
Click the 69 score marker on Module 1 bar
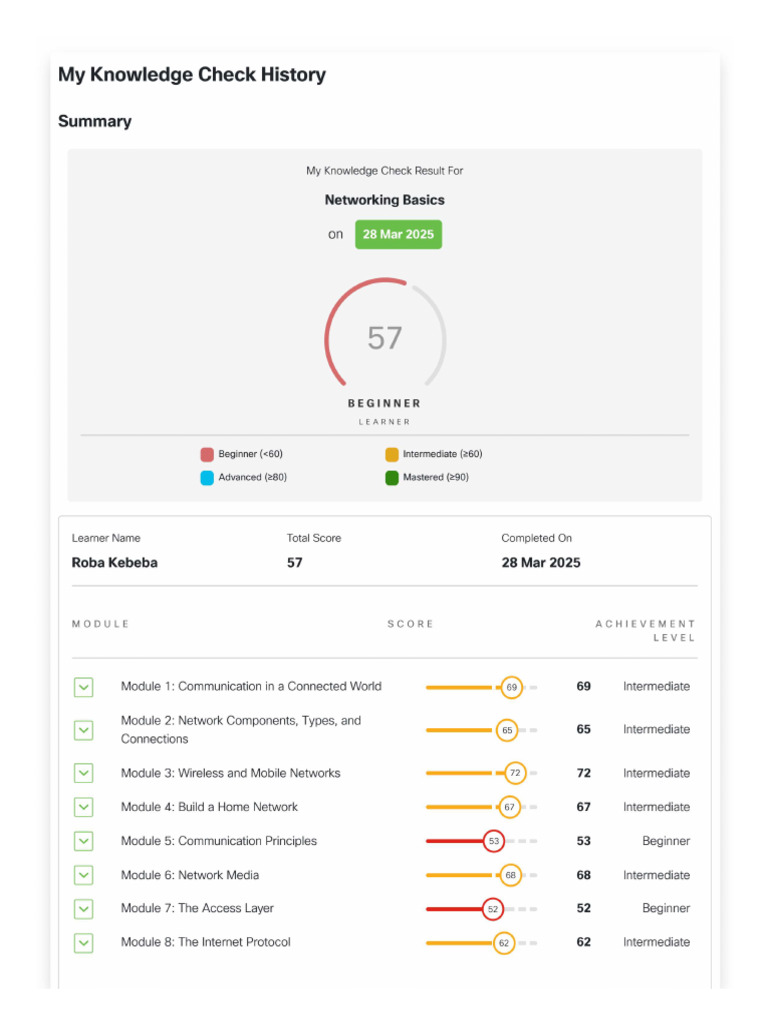pos(511,687)
